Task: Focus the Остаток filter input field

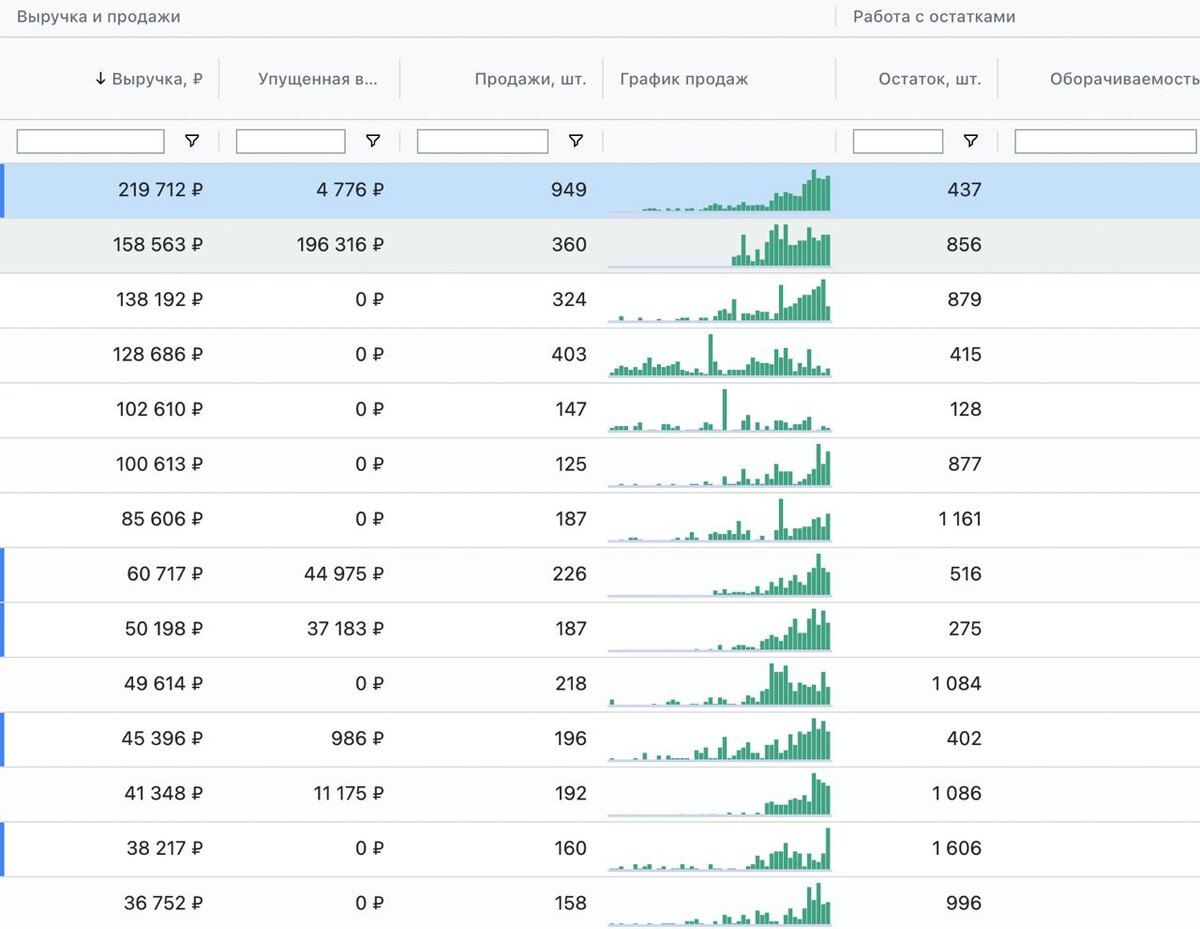Action: [x=898, y=141]
